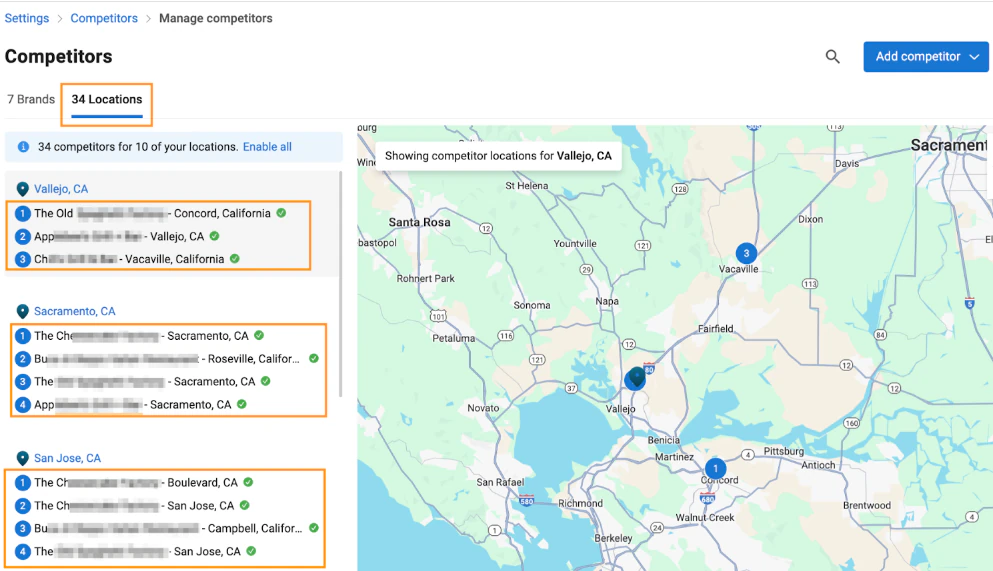Click green check next to Vallejo, CA competitor
This screenshot has height=571, width=993.
[x=215, y=235]
